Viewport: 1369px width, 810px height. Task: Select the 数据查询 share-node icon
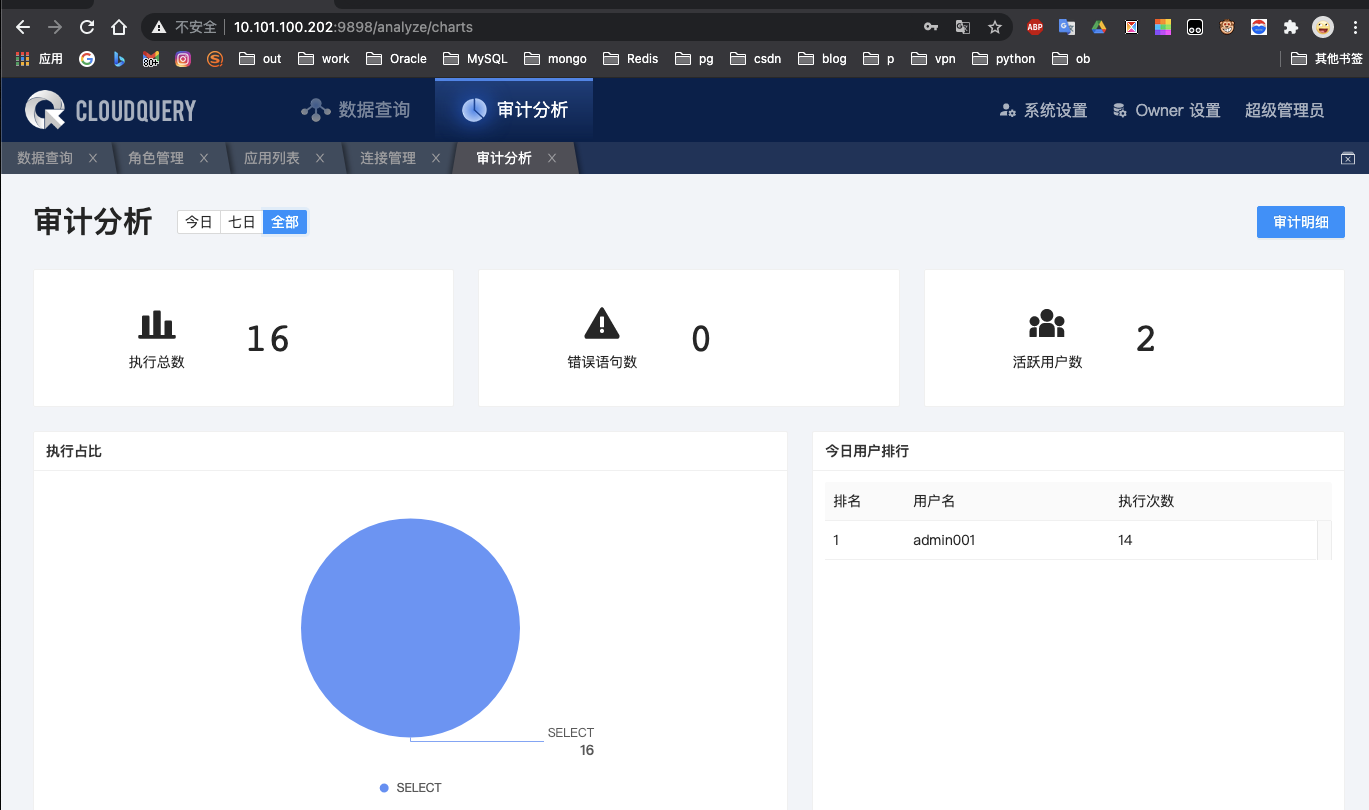tap(317, 109)
